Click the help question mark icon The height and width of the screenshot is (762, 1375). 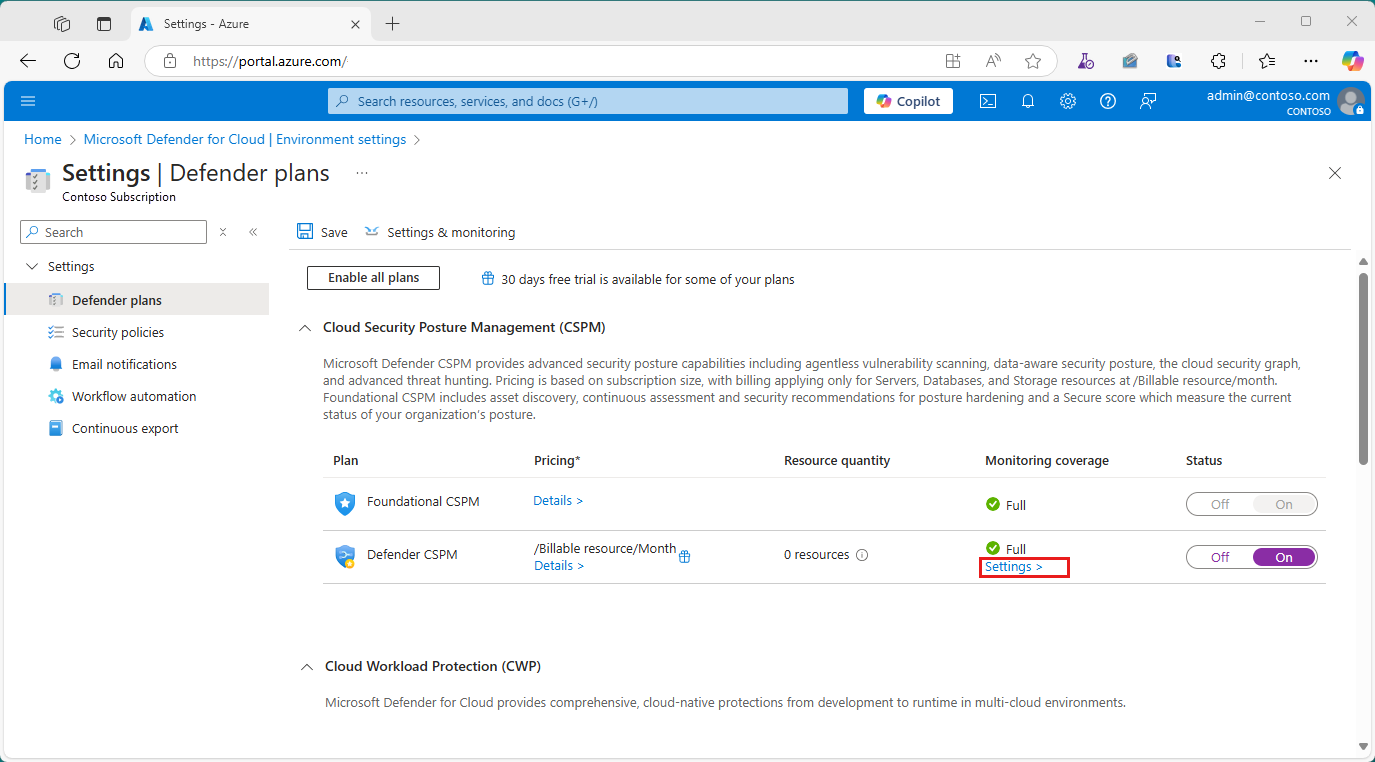coord(1107,101)
